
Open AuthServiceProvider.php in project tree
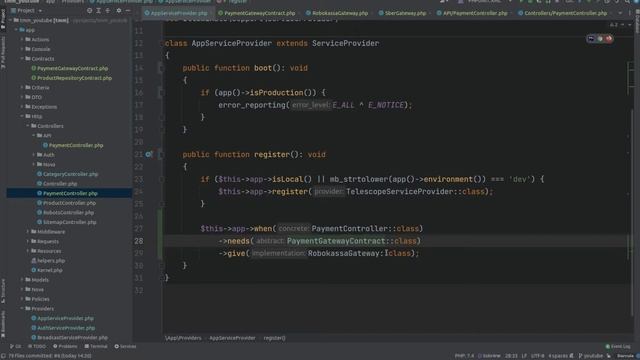coord(63,328)
